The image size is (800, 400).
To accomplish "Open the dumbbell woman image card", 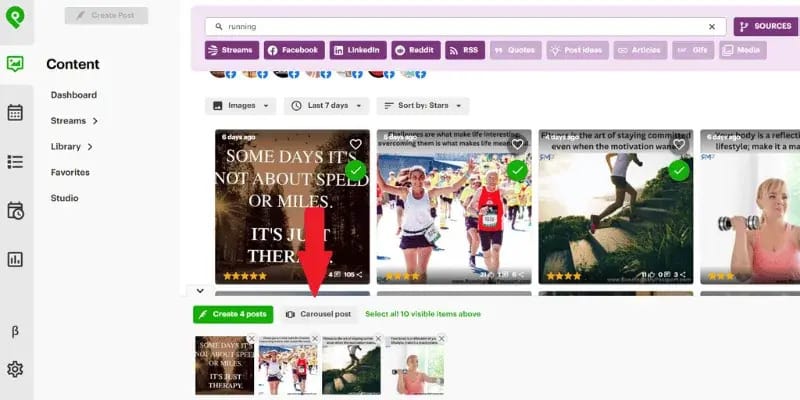I will [750, 207].
